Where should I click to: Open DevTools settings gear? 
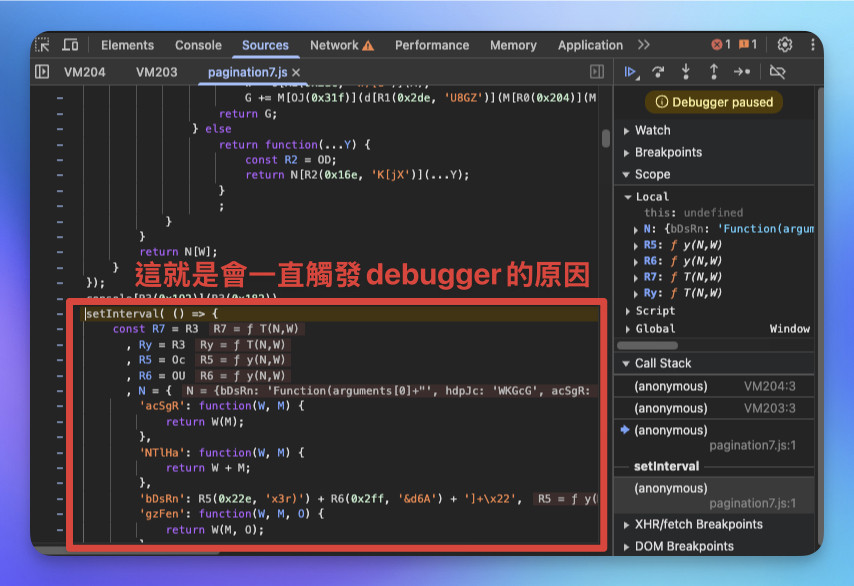pyautogui.click(x=784, y=45)
